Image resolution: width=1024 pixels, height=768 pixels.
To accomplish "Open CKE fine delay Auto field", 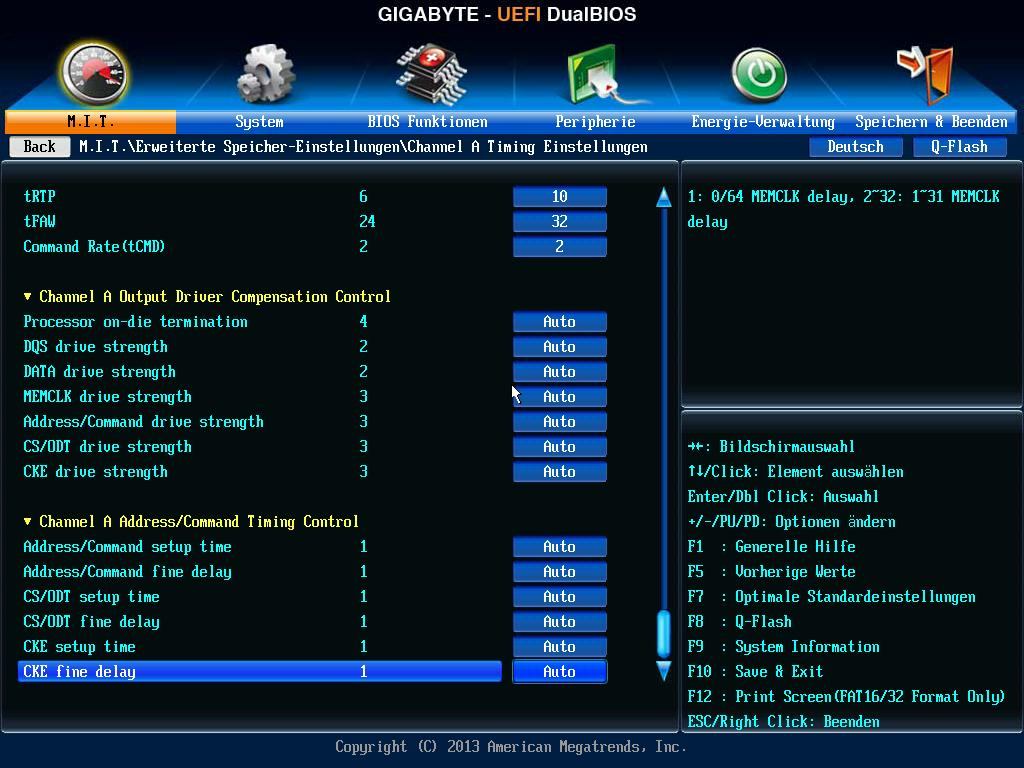I will [560, 671].
